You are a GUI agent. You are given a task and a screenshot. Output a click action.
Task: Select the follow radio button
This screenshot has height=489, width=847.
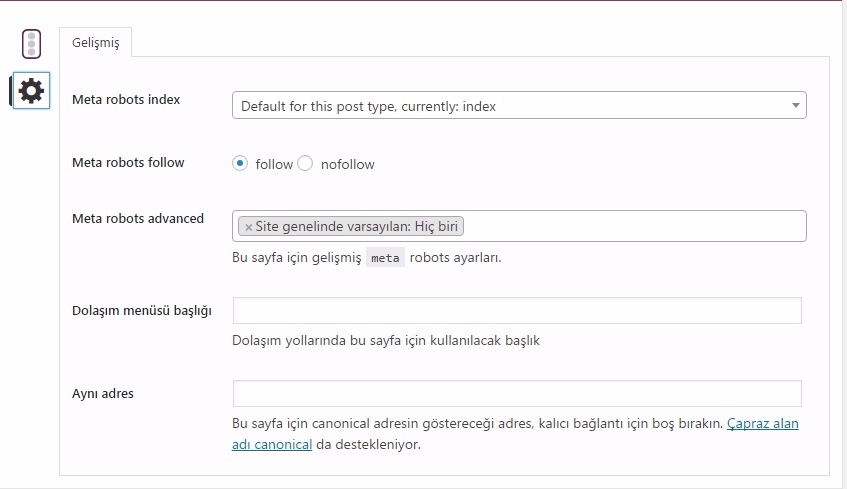(240, 163)
